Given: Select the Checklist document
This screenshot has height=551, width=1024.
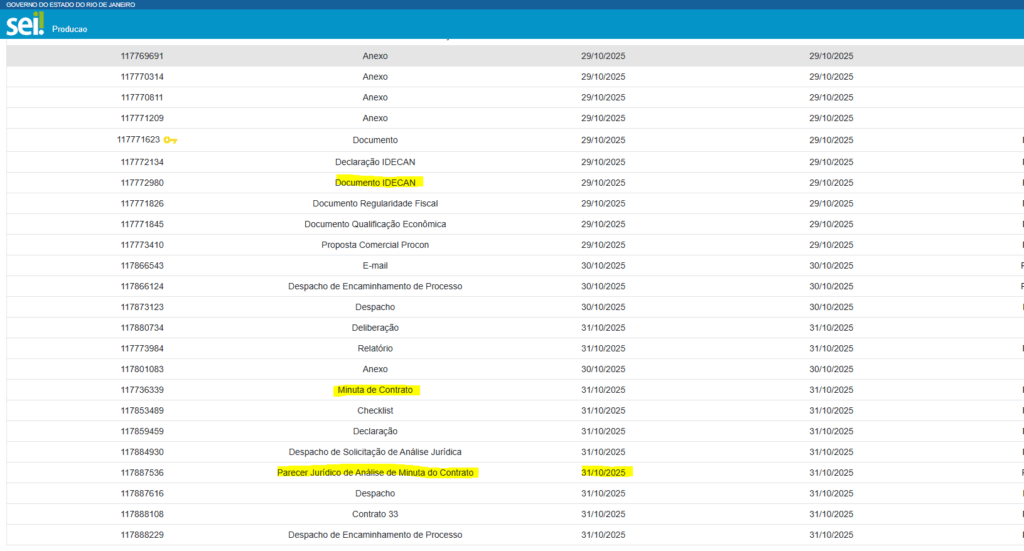Looking at the screenshot, I should pyautogui.click(x=375, y=411).
